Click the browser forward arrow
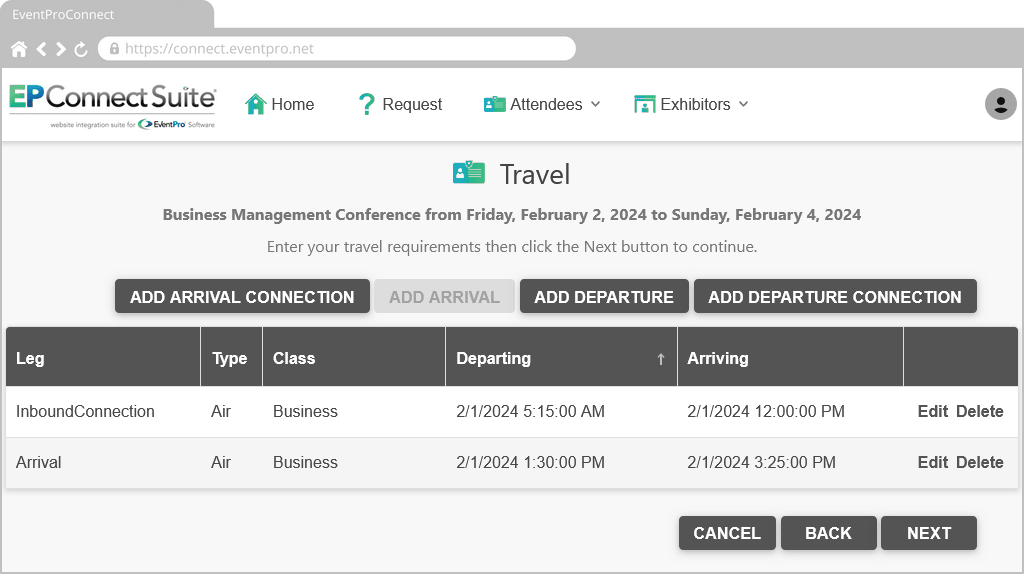1024x574 pixels. (x=61, y=49)
